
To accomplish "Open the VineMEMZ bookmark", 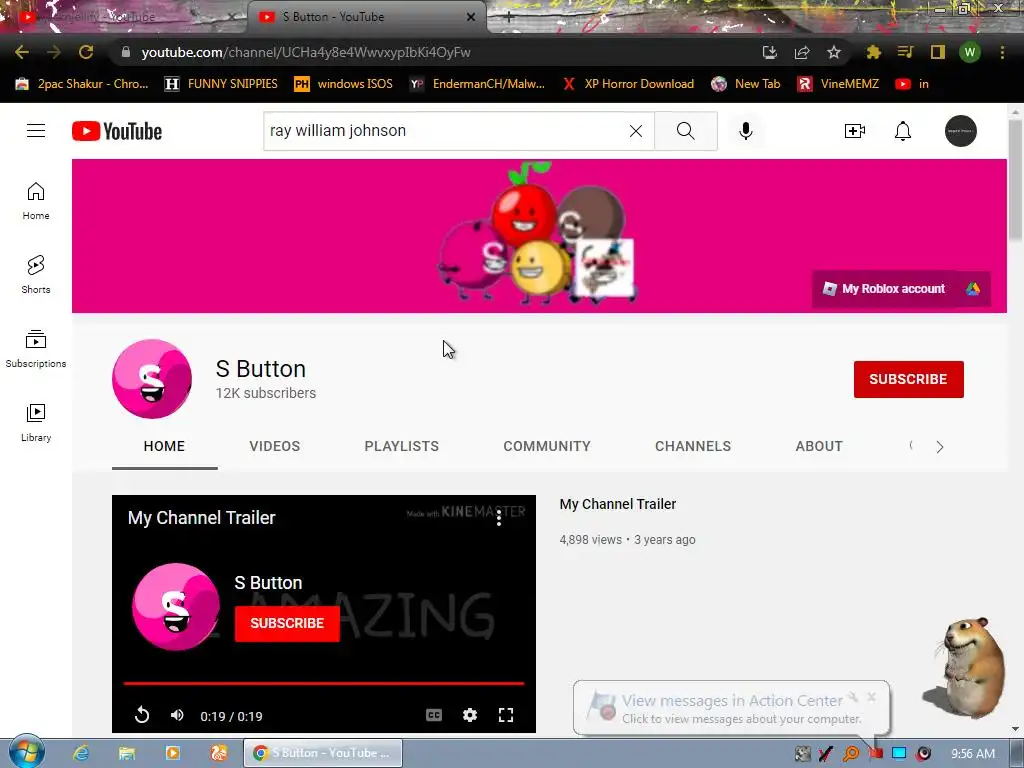I will click(x=839, y=84).
